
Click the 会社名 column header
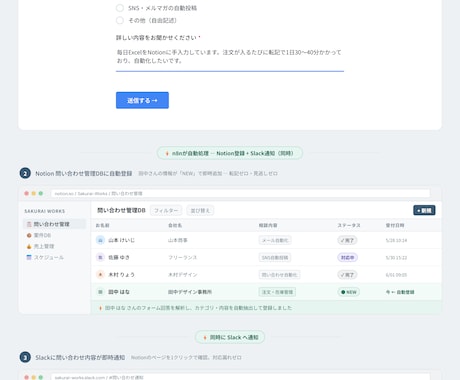click(175, 226)
